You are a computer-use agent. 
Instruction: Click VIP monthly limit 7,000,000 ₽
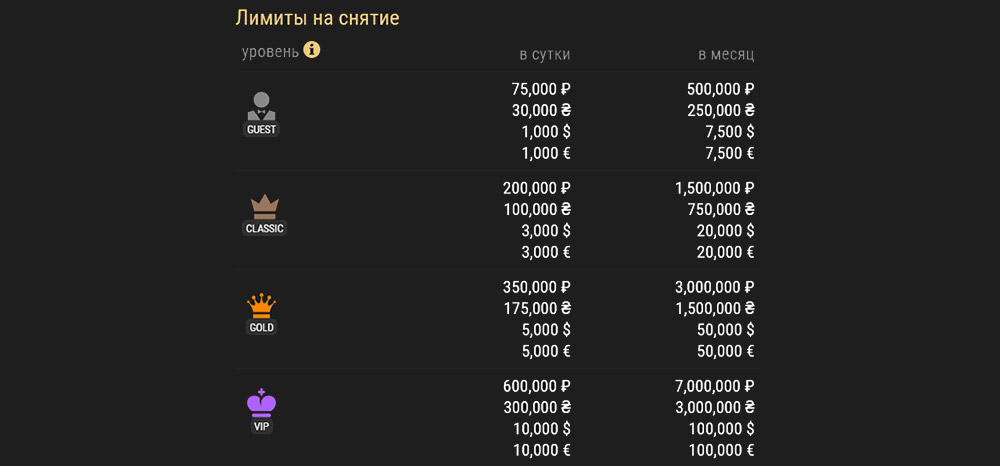coord(714,385)
